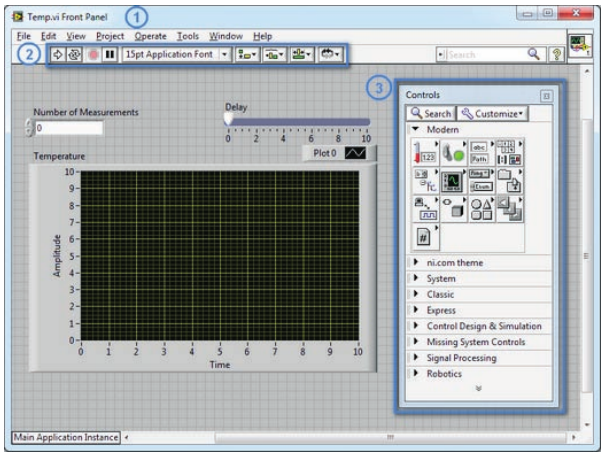This screenshot has height=455, width=610.
Task: Click the horizontal scrollbar thumb
Action: pyautogui.click(x=390, y=438)
